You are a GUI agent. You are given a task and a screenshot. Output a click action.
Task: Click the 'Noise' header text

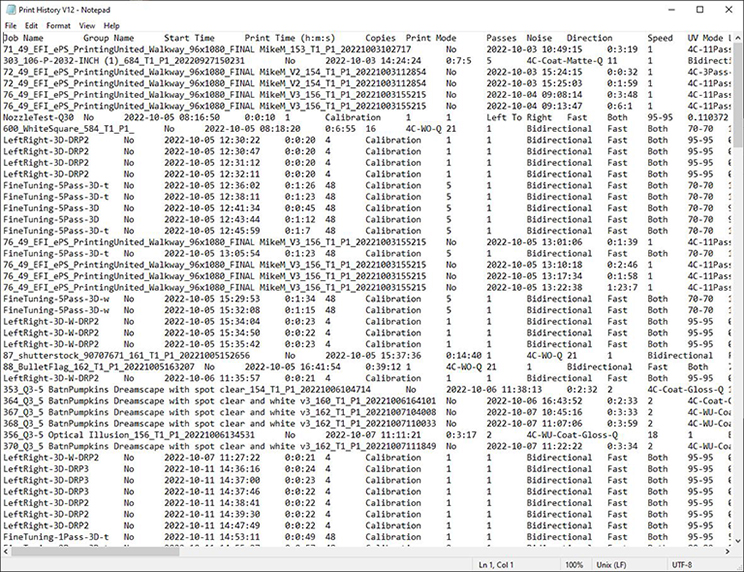(x=539, y=38)
